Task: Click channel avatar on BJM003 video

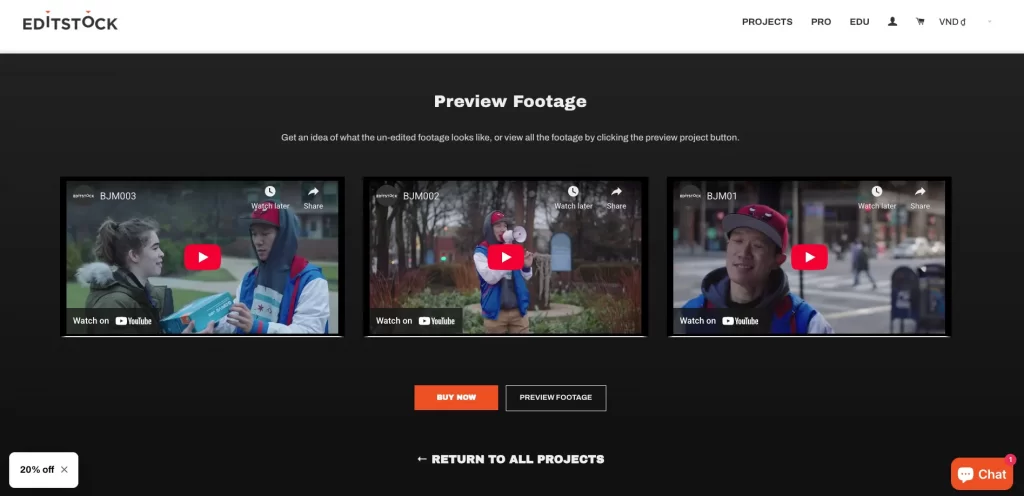Action: coord(84,196)
